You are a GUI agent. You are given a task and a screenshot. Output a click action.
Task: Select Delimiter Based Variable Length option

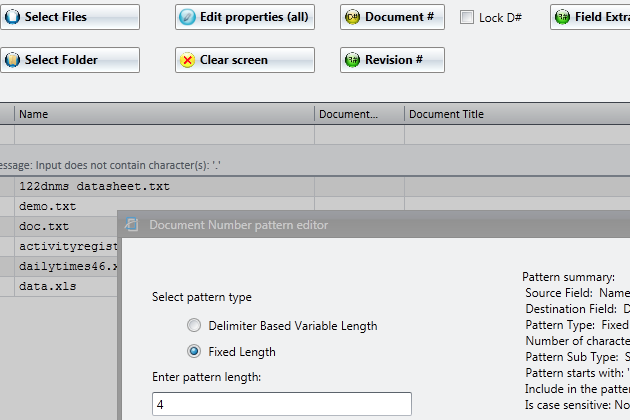tap(194, 325)
